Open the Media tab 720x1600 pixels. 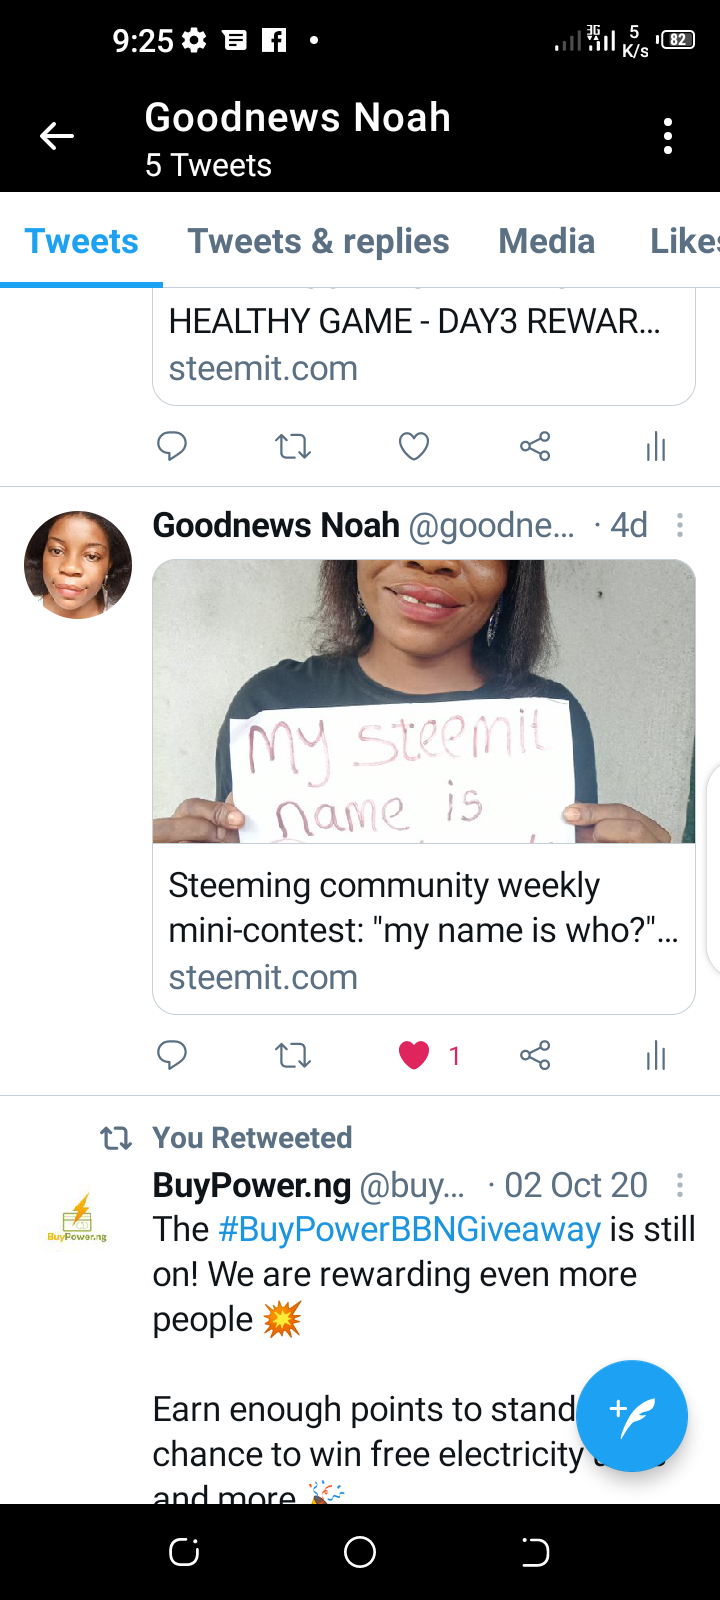pyautogui.click(x=547, y=241)
